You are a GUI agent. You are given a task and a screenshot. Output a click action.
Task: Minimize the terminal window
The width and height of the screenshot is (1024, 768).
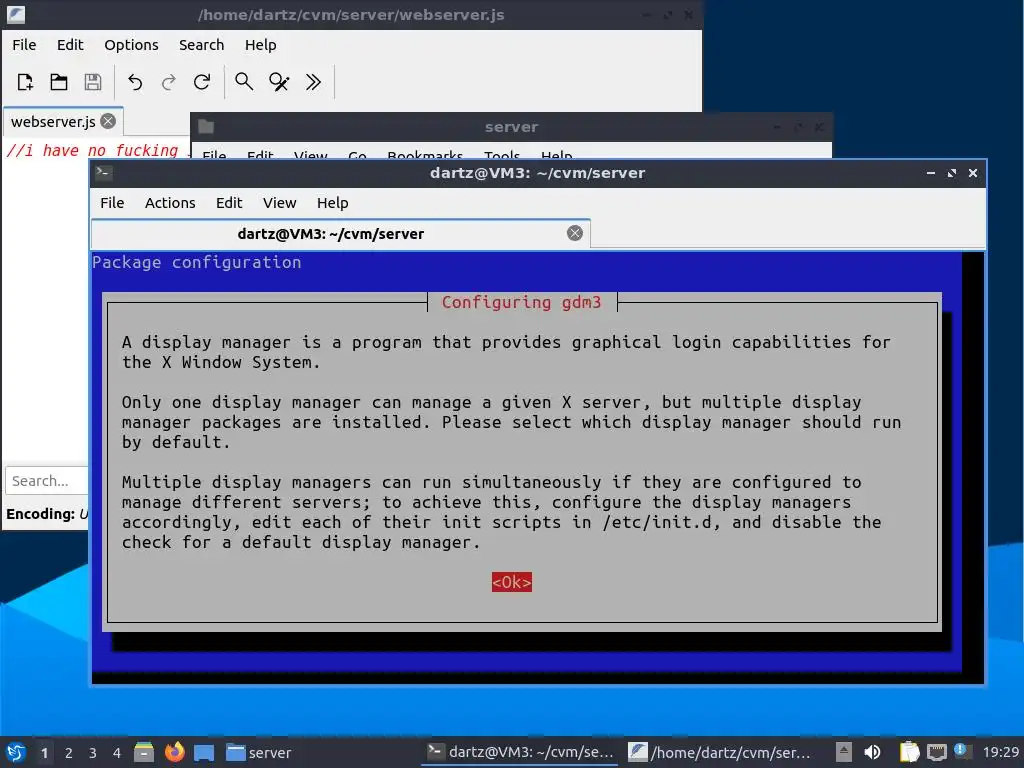(931, 173)
